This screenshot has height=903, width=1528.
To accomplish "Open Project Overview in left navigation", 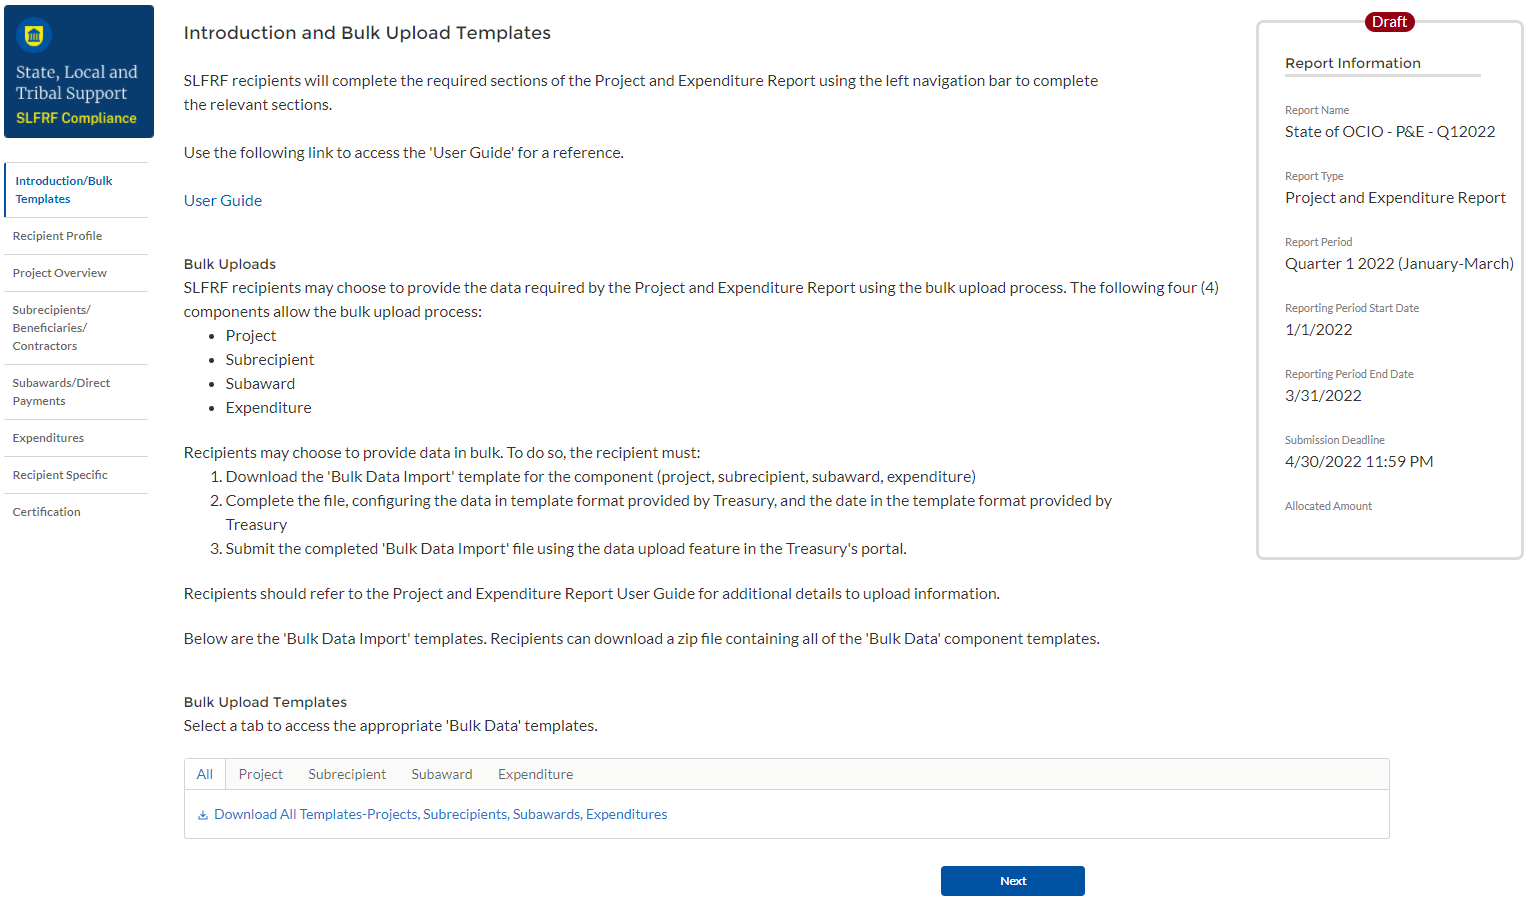I will [x=60, y=273].
